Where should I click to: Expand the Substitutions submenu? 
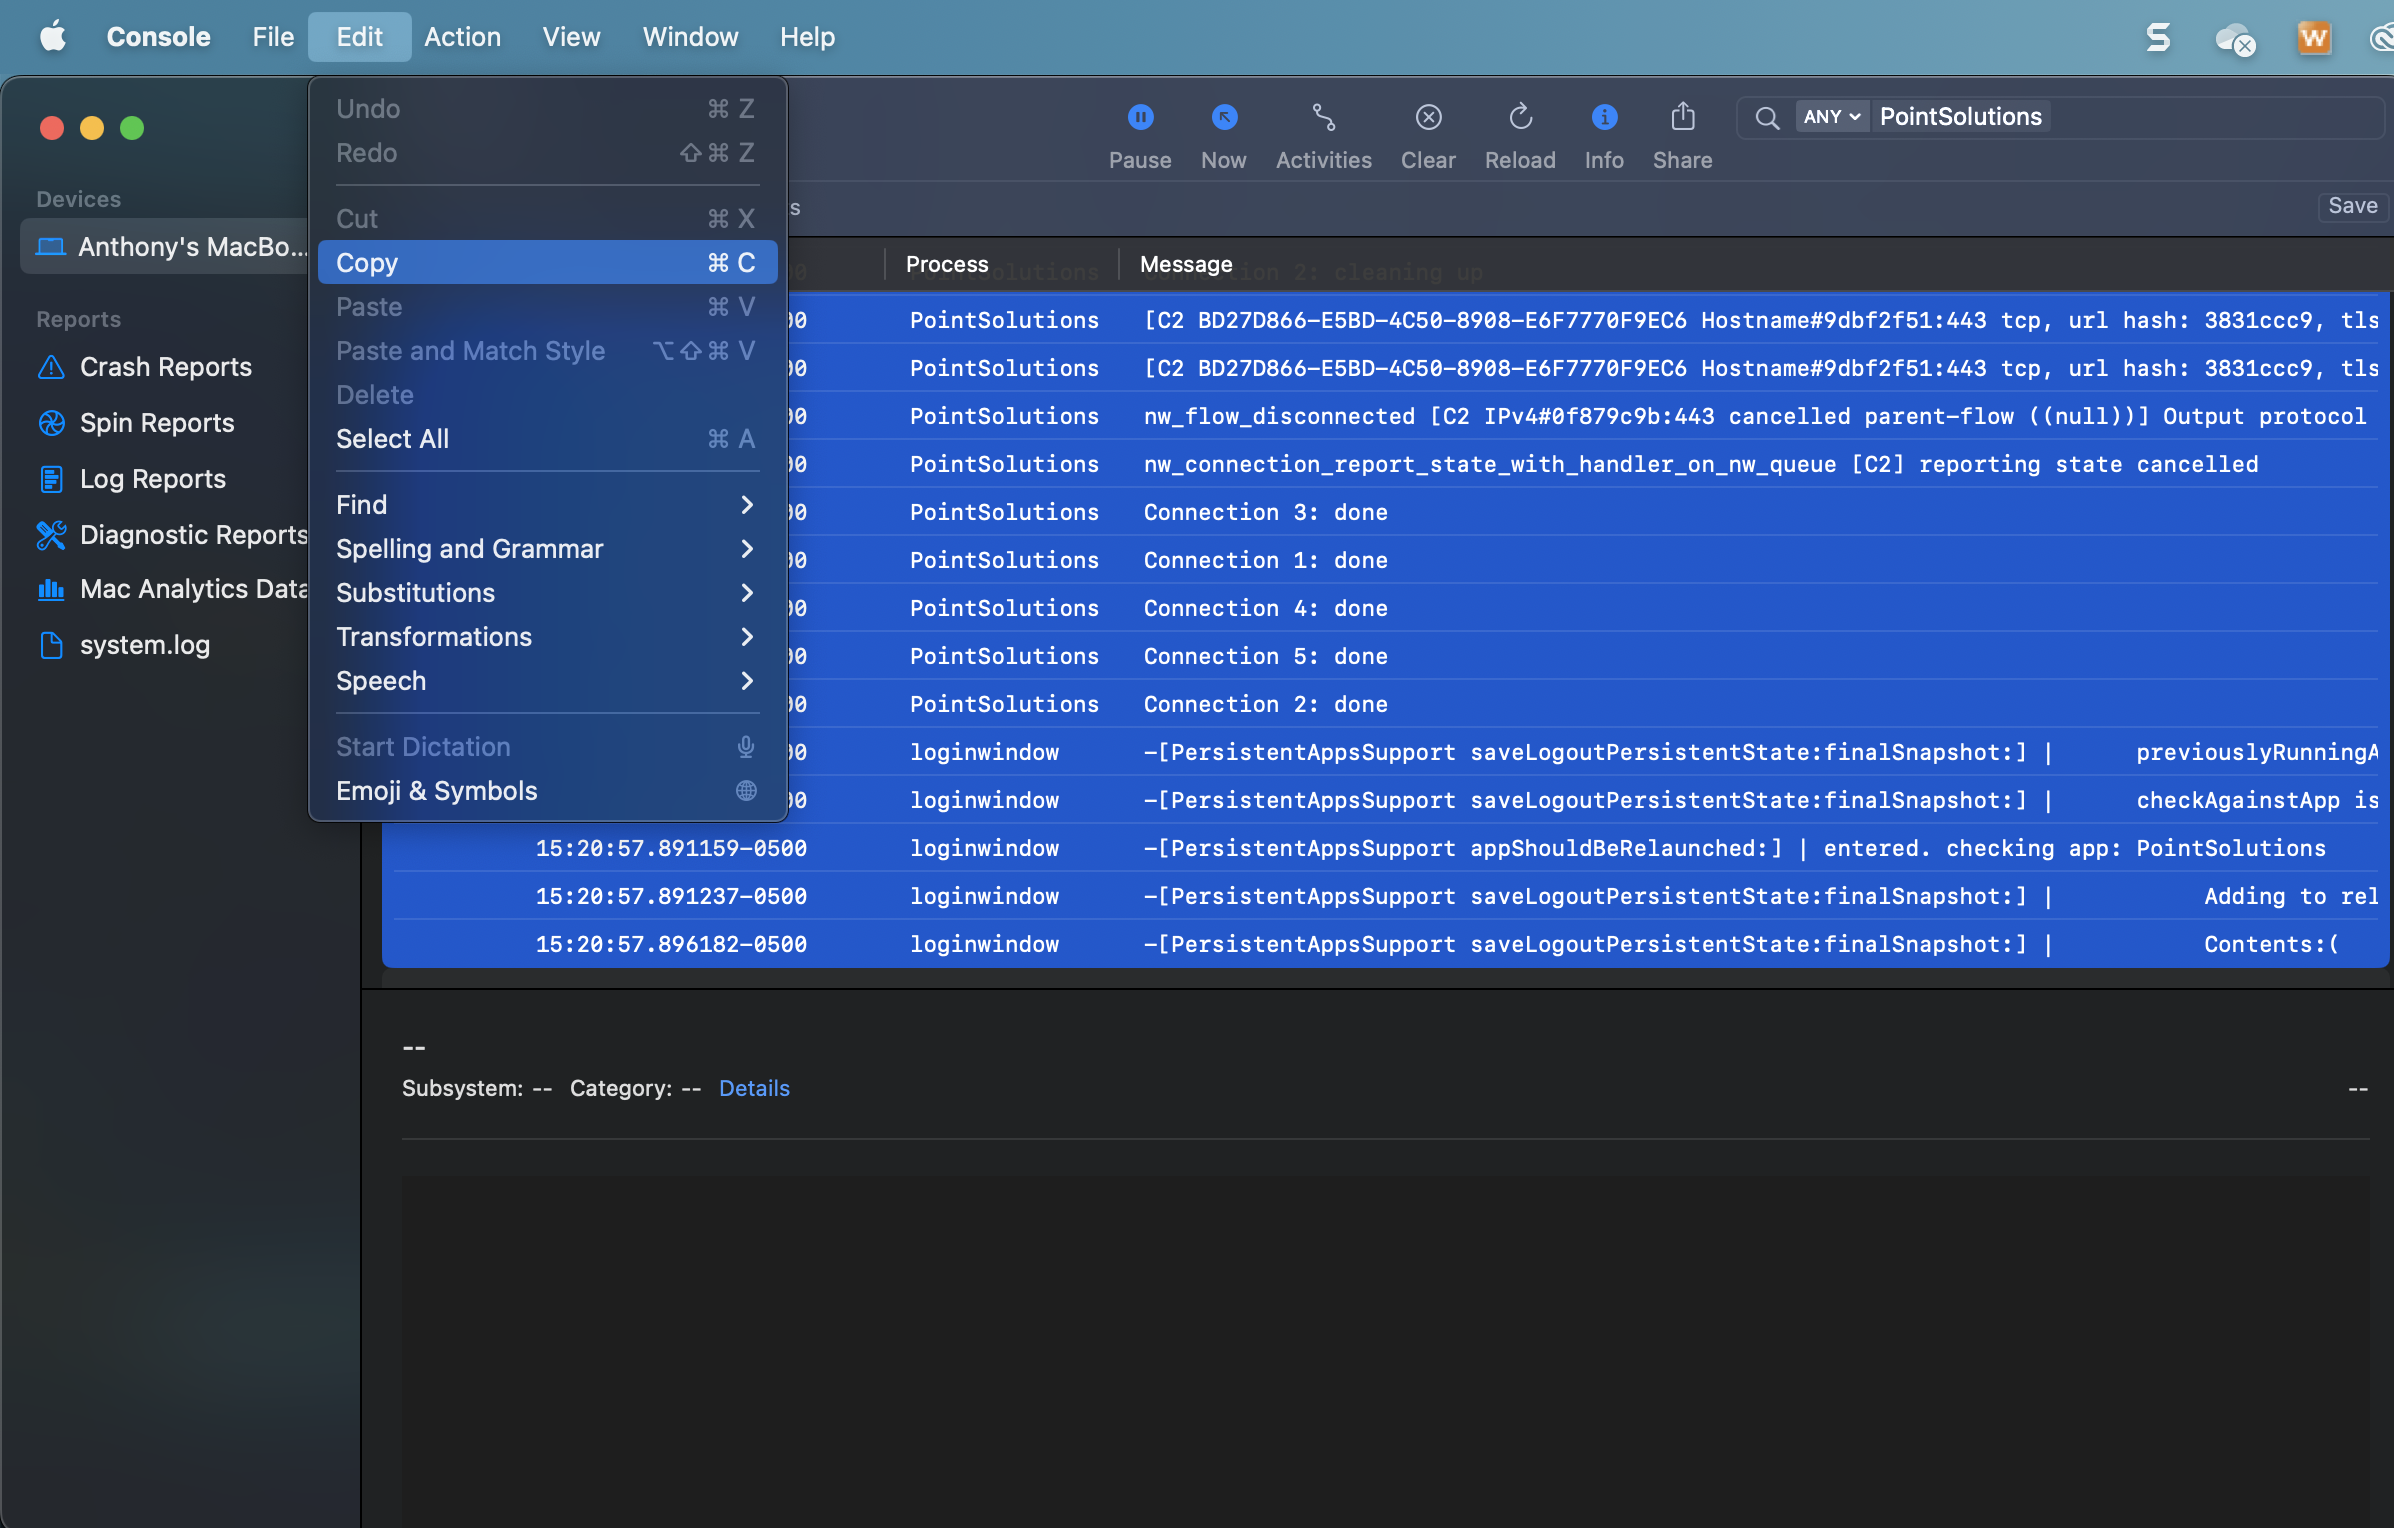tap(546, 593)
